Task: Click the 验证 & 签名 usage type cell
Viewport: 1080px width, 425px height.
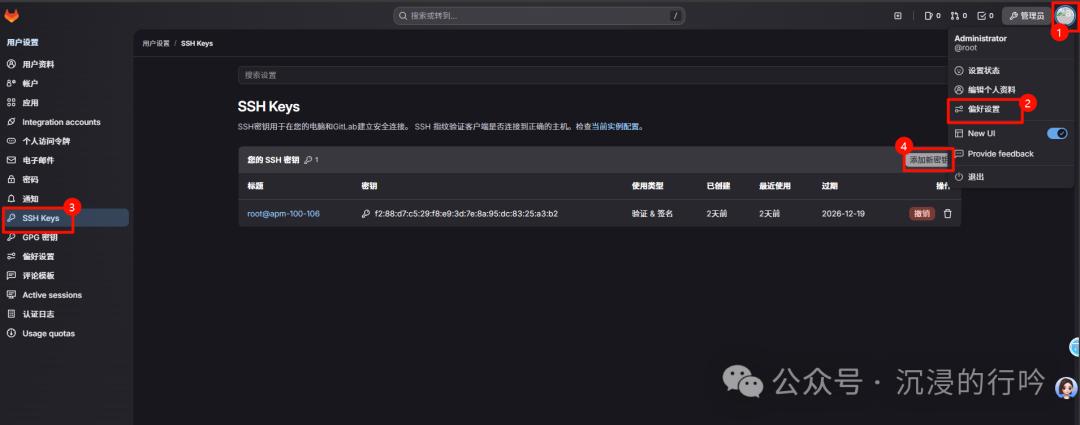Action: coord(652,214)
